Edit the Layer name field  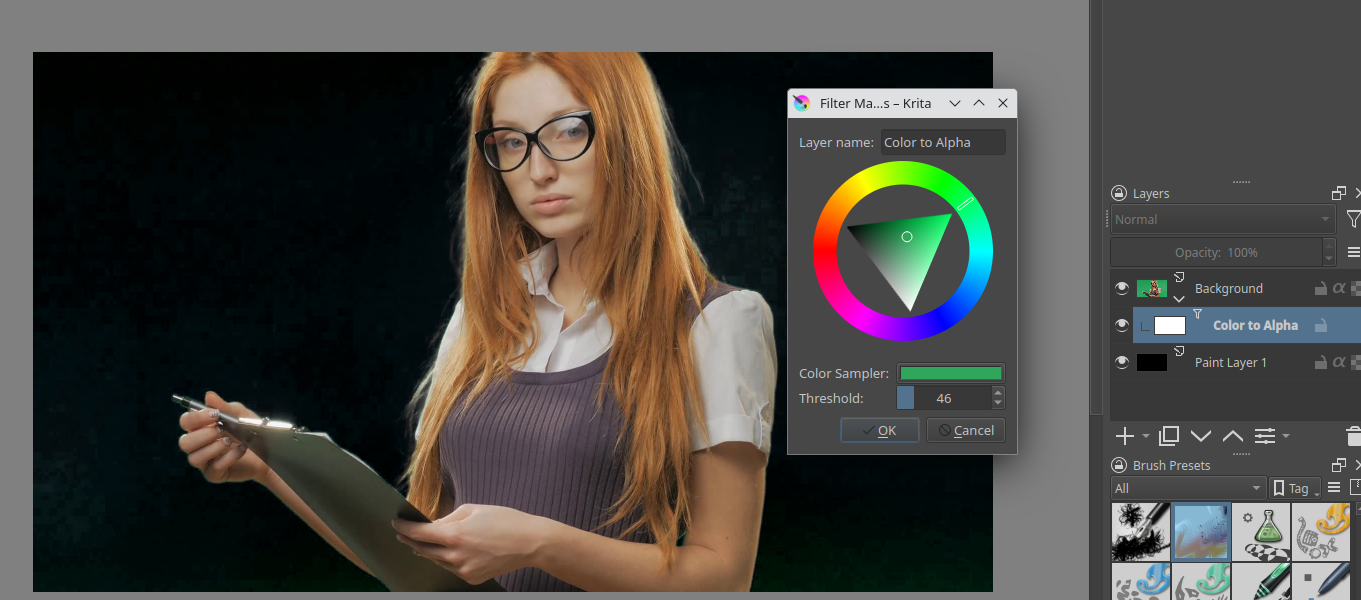pos(943,142)
